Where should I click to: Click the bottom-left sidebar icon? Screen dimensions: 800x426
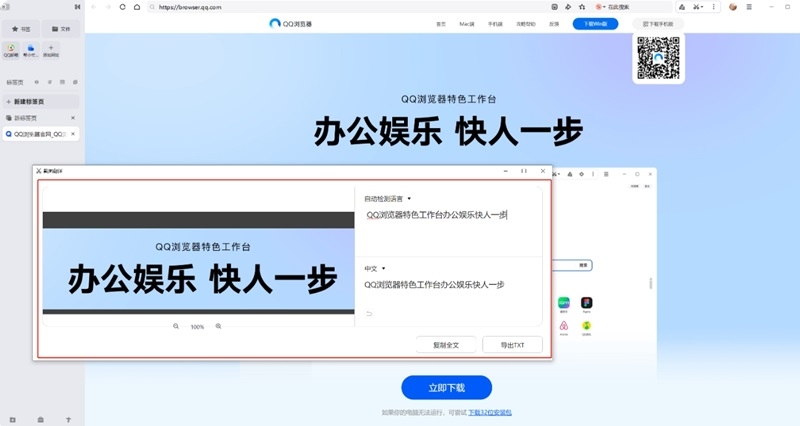coord(13,419)
